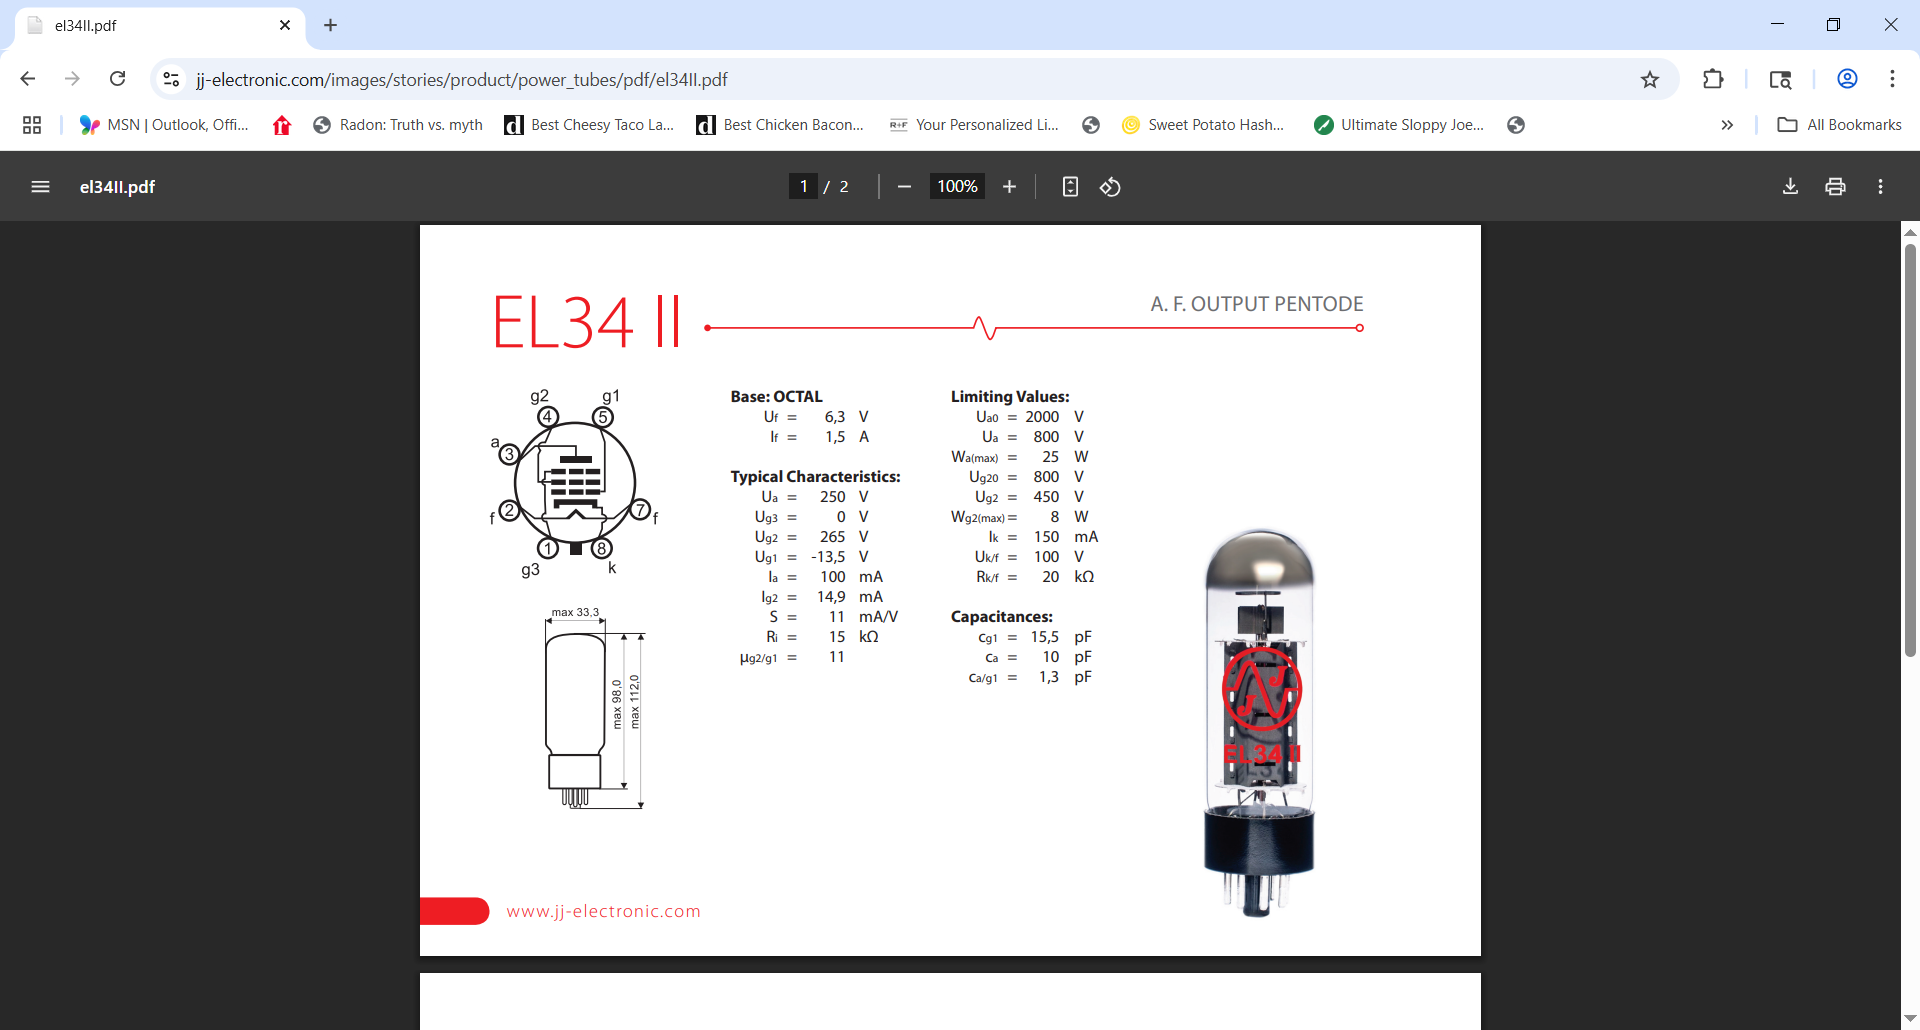Open the Radon: Truth vs. myth bookmark

(398, 125)
